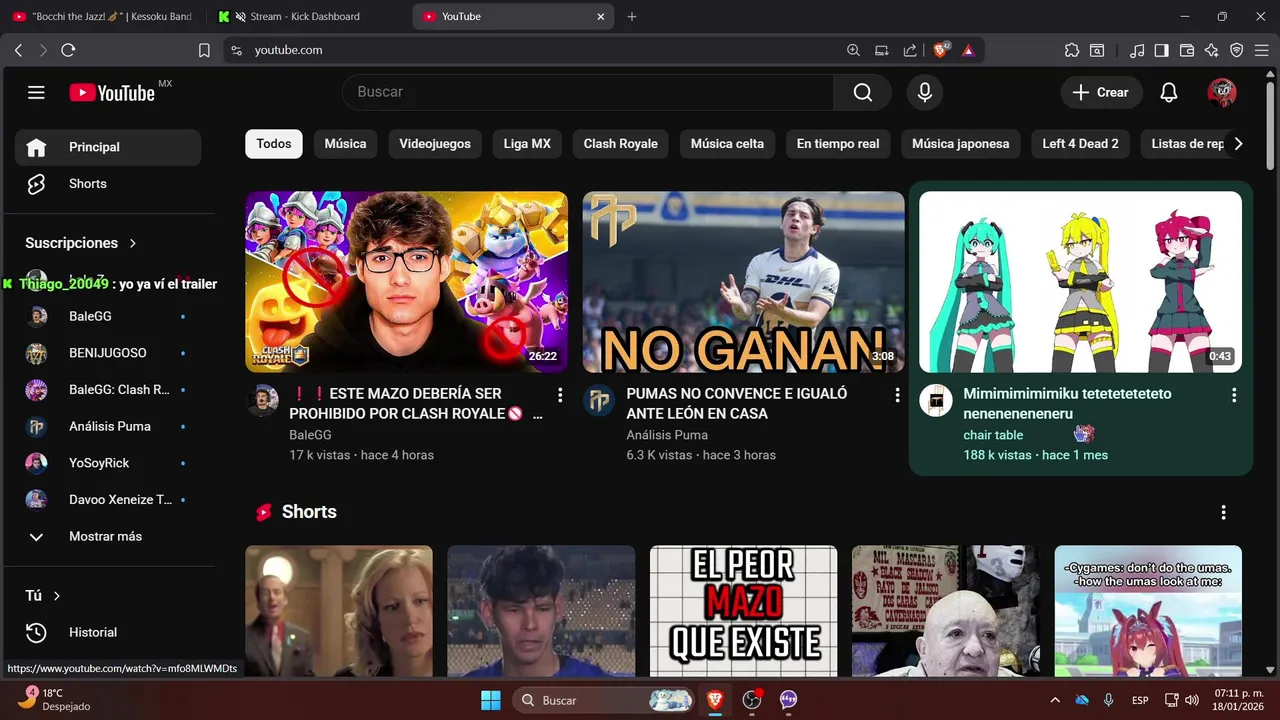Image resolution: width=1280 pixels, height=720 pixels.
Task: Go back in browser history
Action: [x=18, y=50]
